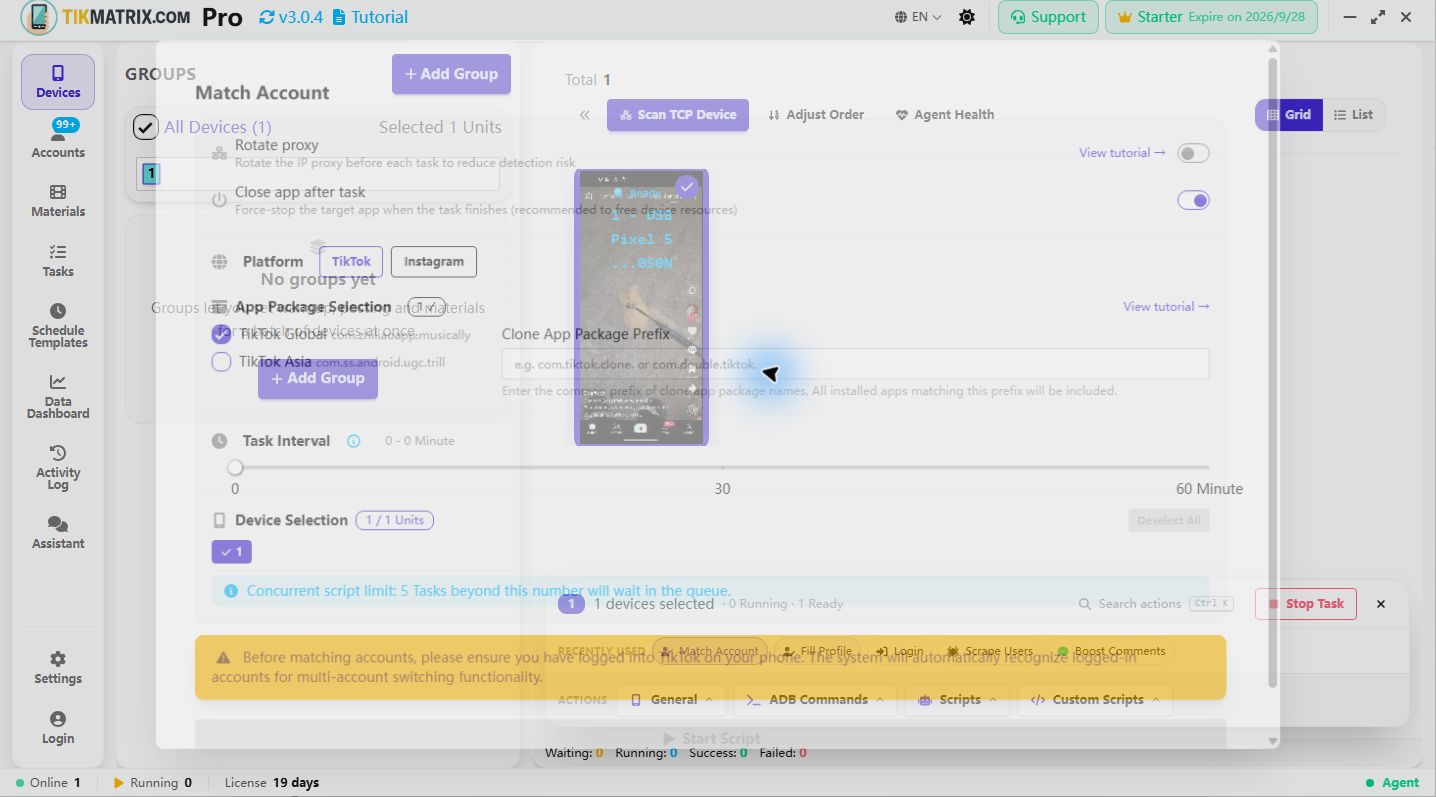Screen dimensions: 1436x797
Task: Open View tutorial link beside Rotate proxy
Action: click(x=1122, y=153)
